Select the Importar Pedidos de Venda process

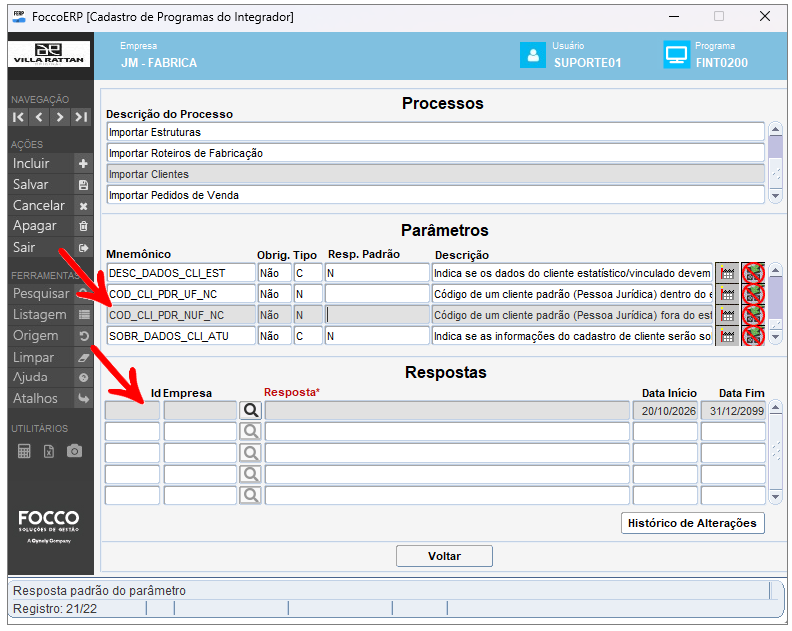click(435, 196)
